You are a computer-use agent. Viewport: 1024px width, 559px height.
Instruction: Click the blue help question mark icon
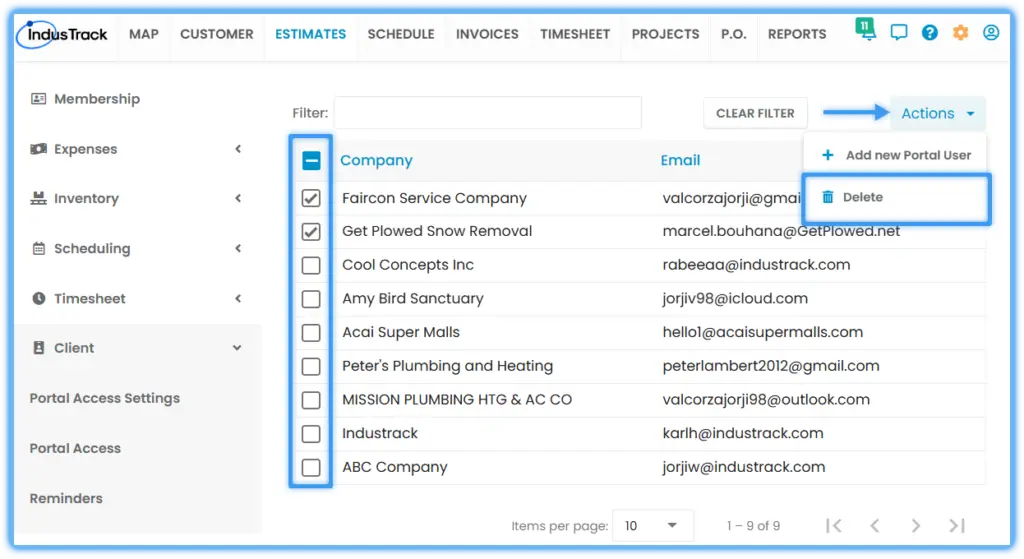pyautogui.click(x=929, y=33)
